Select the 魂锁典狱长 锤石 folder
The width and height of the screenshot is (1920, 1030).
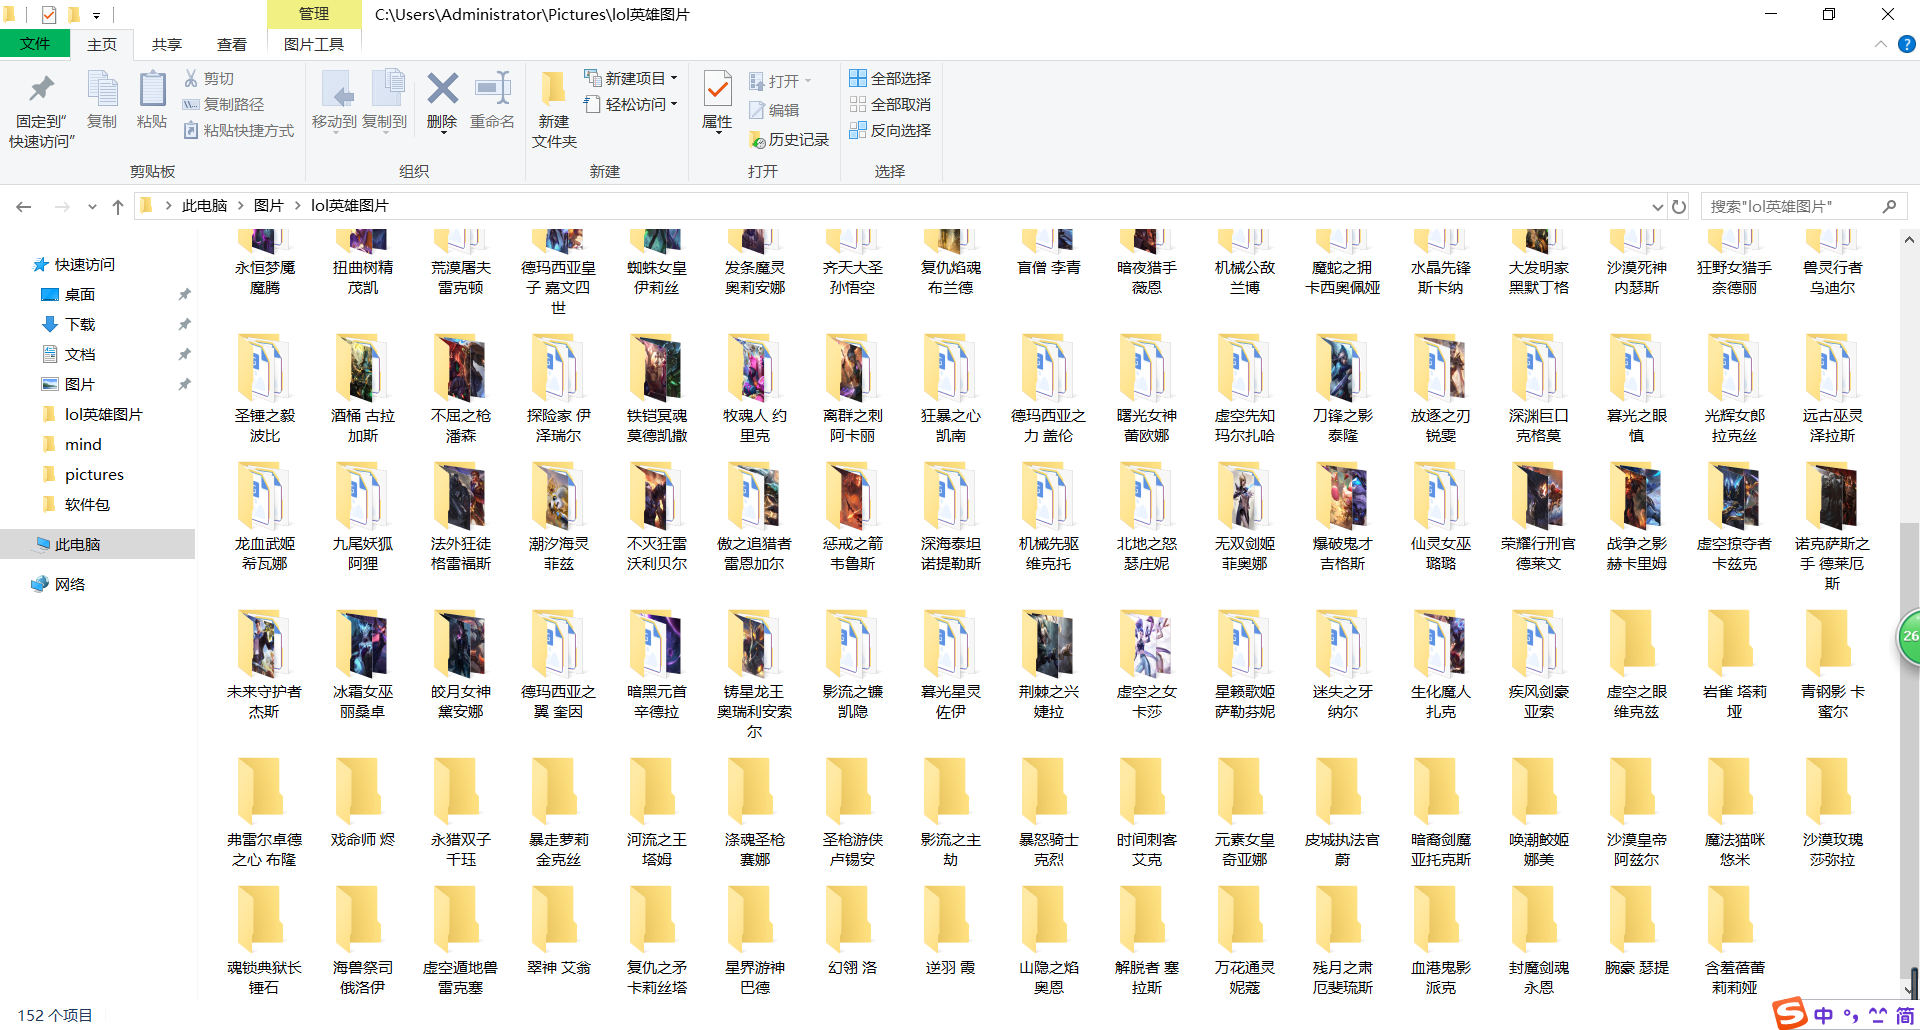(265, 941)
